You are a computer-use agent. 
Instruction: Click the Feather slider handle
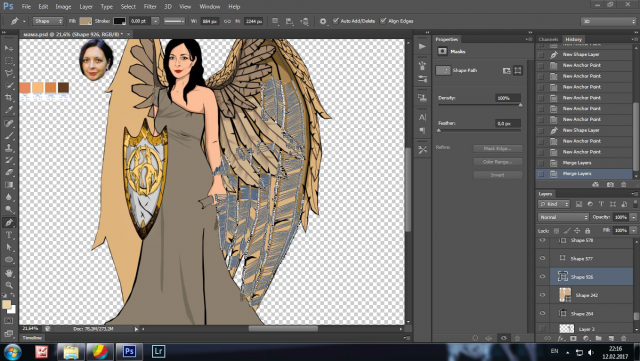coord(439,130)
